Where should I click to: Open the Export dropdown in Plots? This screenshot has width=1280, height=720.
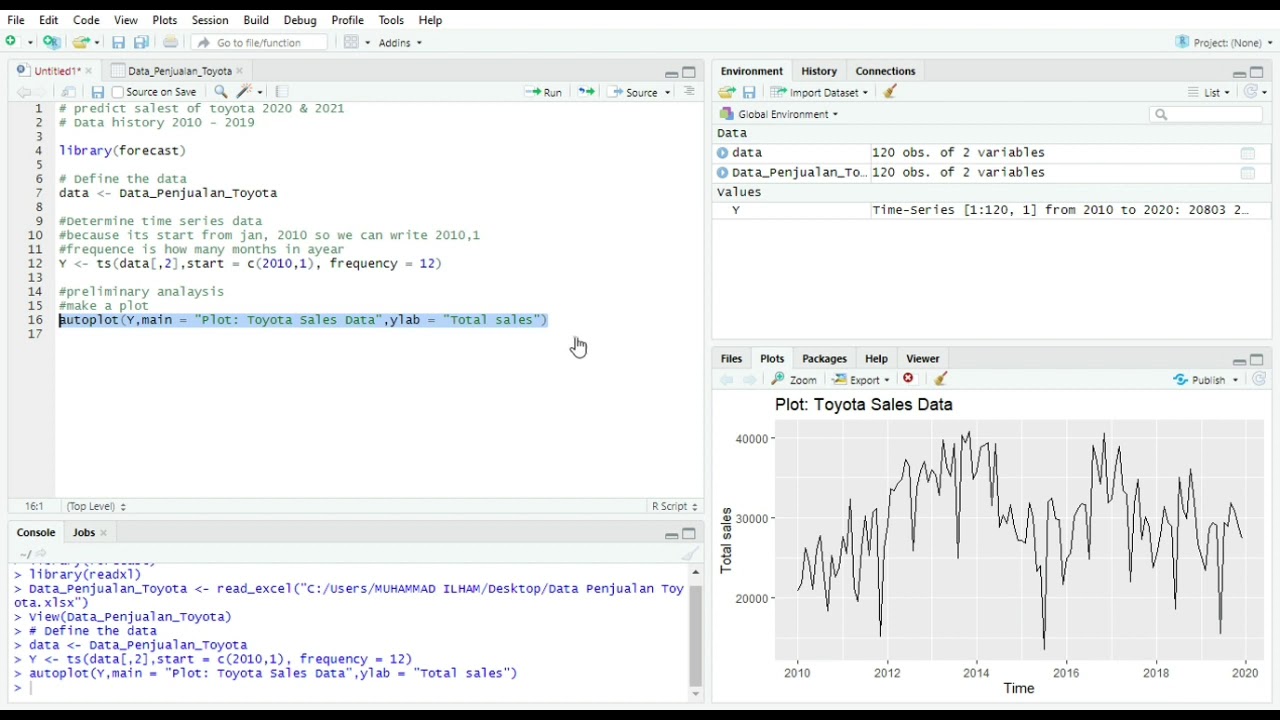point(861,380)
